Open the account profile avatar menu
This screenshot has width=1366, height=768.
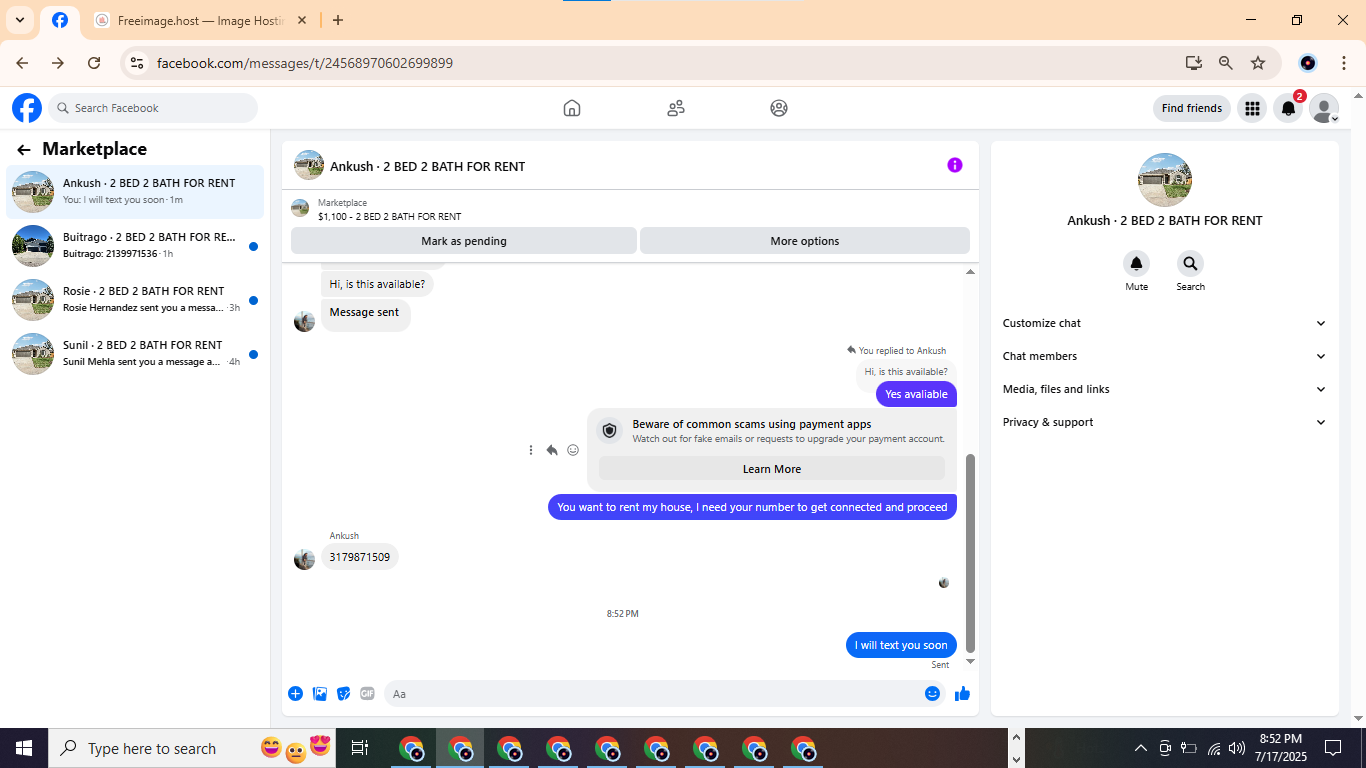point(1324,108)
